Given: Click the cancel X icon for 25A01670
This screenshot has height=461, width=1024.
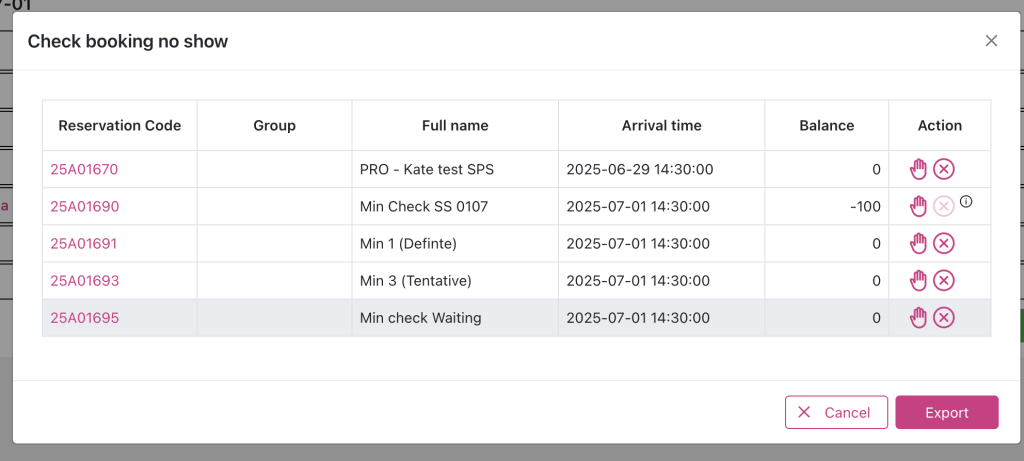Looking at the screenshot, I should coord(944,169).
